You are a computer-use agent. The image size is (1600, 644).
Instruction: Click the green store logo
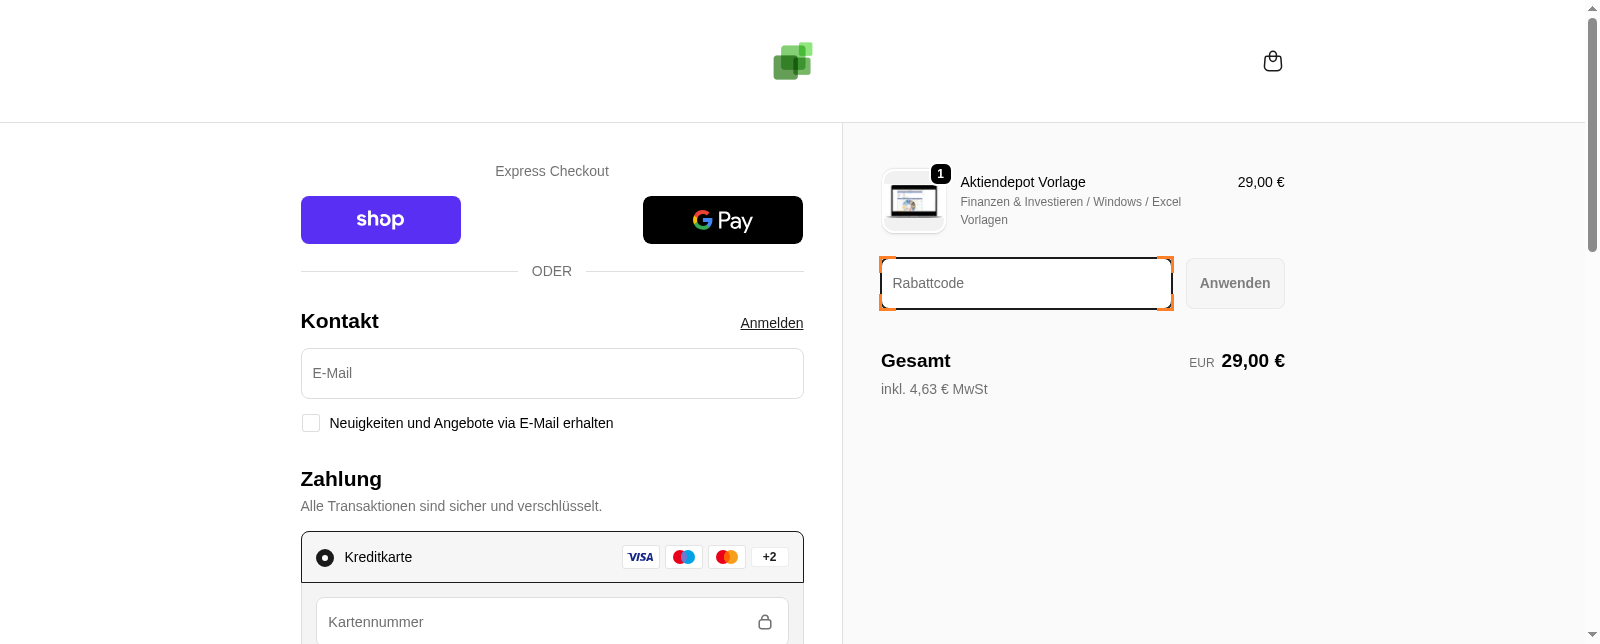coord(792,61)
